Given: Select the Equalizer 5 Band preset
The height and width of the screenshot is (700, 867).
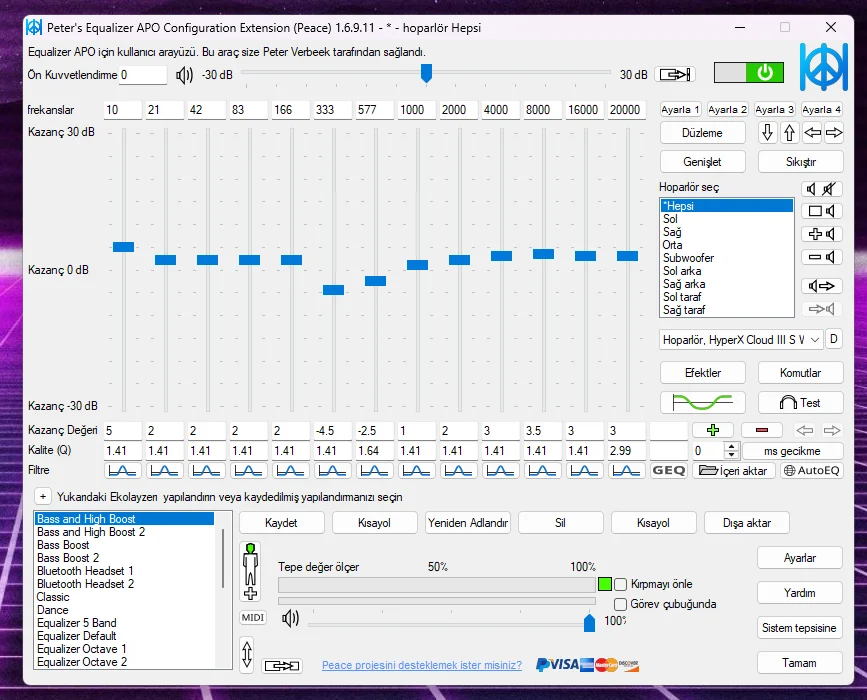Looking at the screenshot, I should tap(124, 623).
